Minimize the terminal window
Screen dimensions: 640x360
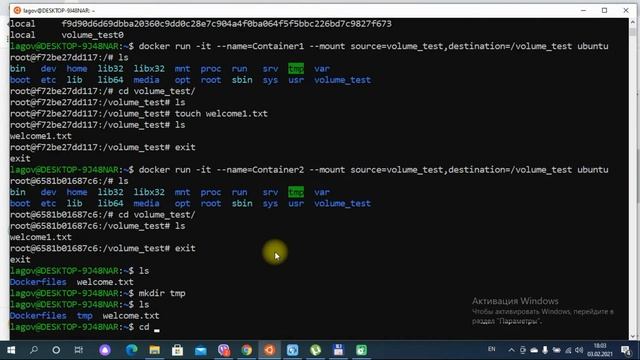583,10
